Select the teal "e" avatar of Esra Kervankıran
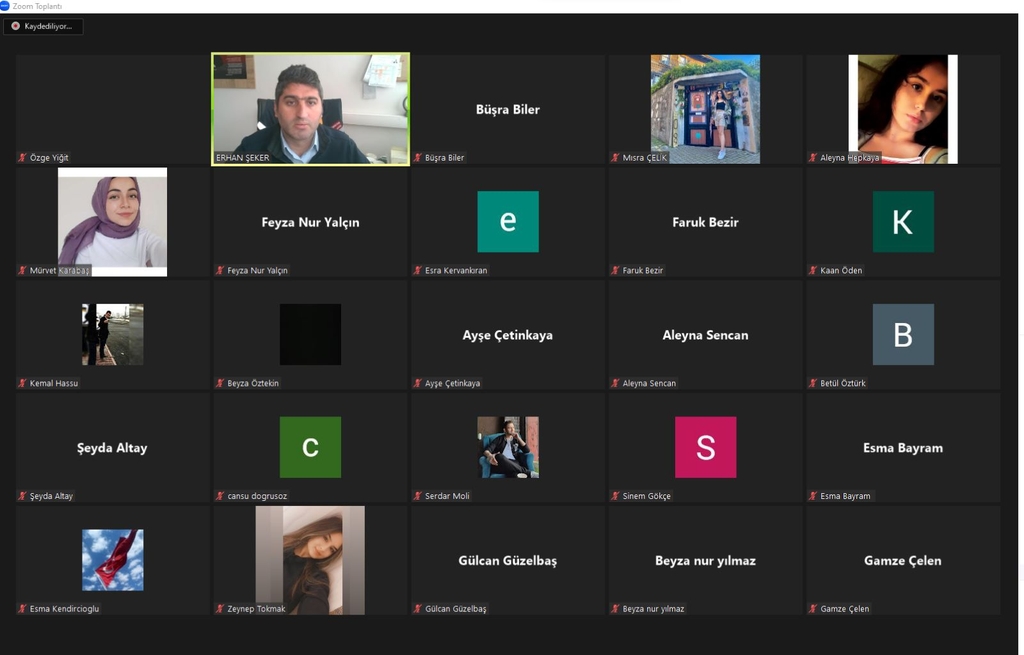 (507, 221)
